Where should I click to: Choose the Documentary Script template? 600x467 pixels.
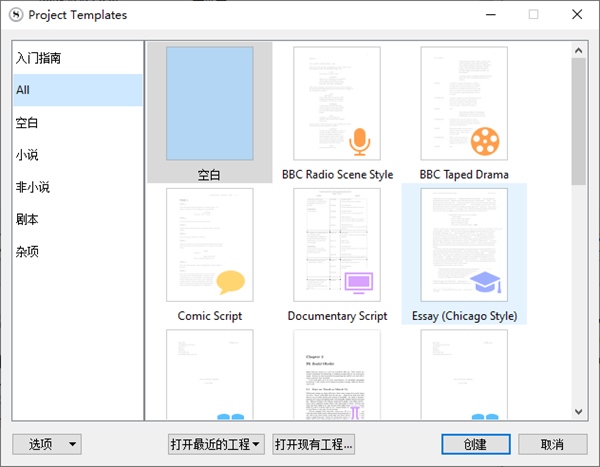(337, 254)
